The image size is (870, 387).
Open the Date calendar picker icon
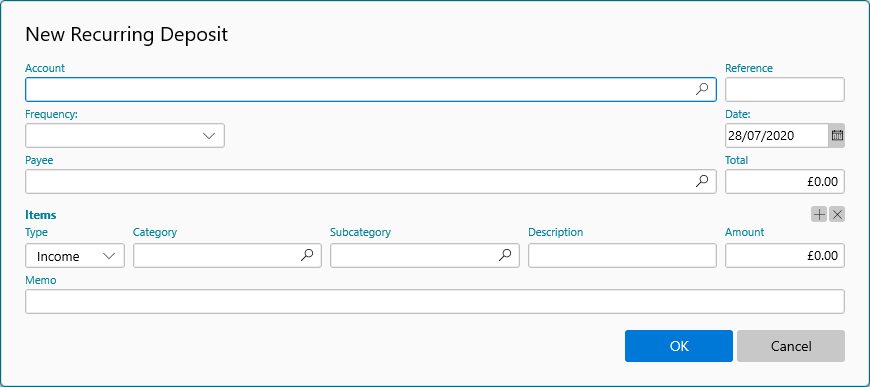click(x=837, y=135)
